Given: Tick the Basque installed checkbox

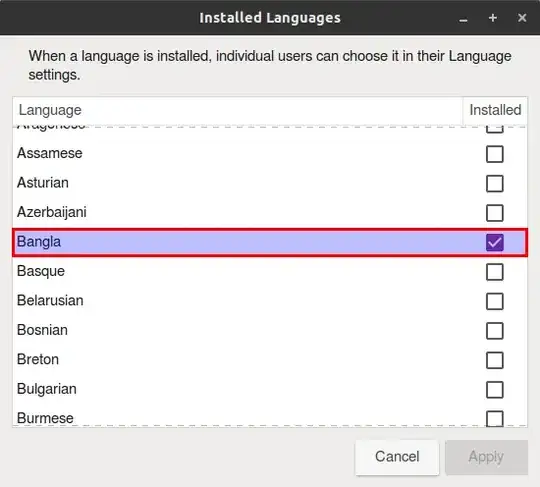Looking at the screenshot, I should point(495,272).
